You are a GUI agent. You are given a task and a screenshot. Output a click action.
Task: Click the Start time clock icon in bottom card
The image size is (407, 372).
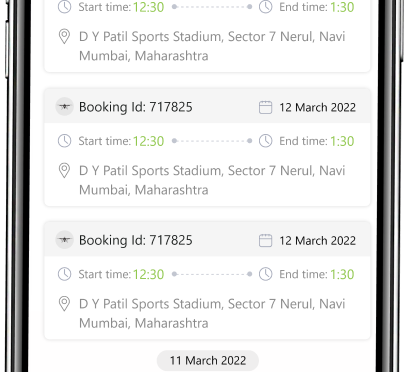tap(64, 274)
